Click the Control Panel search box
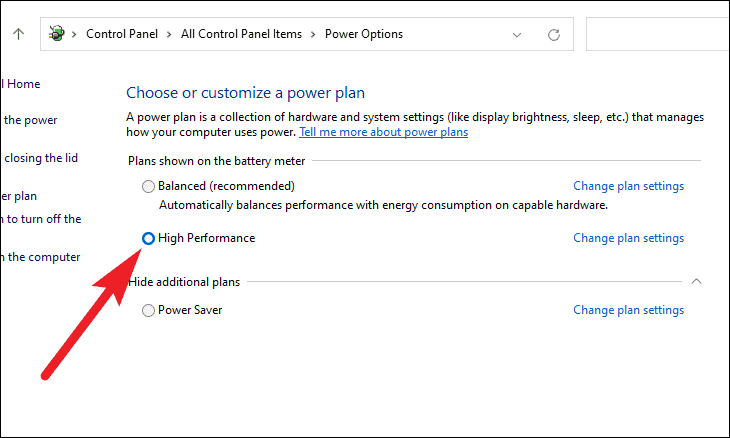This screenshot has width=730, height=438. tap(657, 34)
